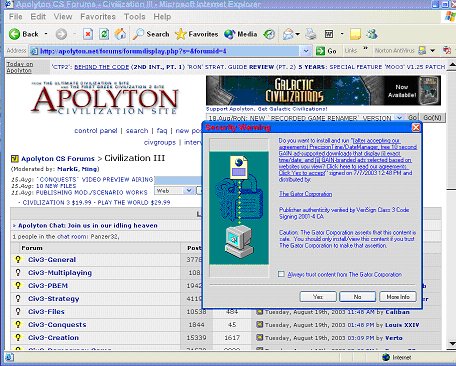Click Yes in the Security Warning dialog
Image resolution: width=456 pixels, height=366 pixels.
pos(318,297)
